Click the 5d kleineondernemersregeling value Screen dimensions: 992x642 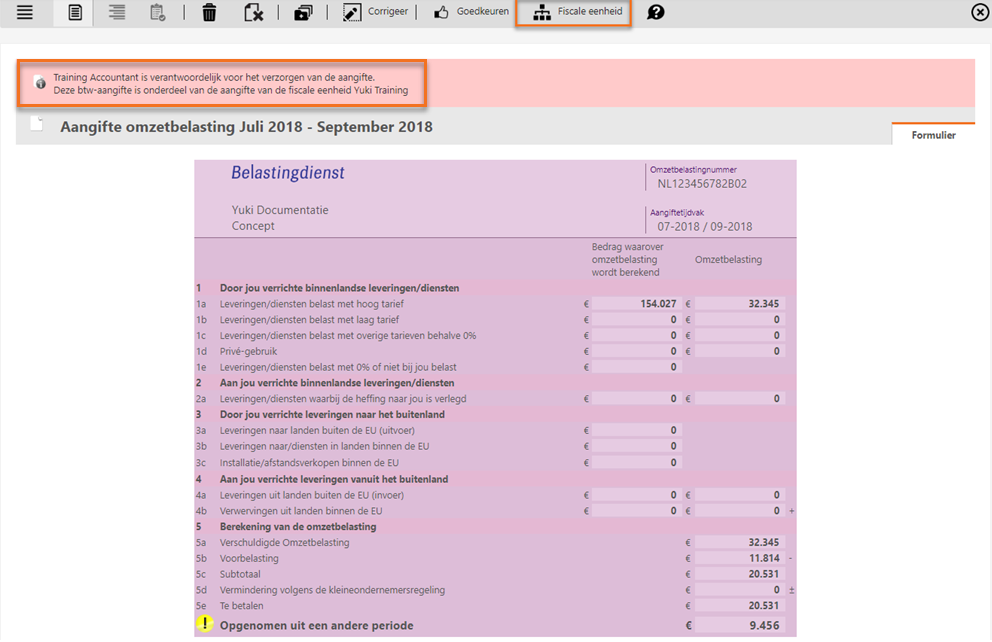click(740, 590)
